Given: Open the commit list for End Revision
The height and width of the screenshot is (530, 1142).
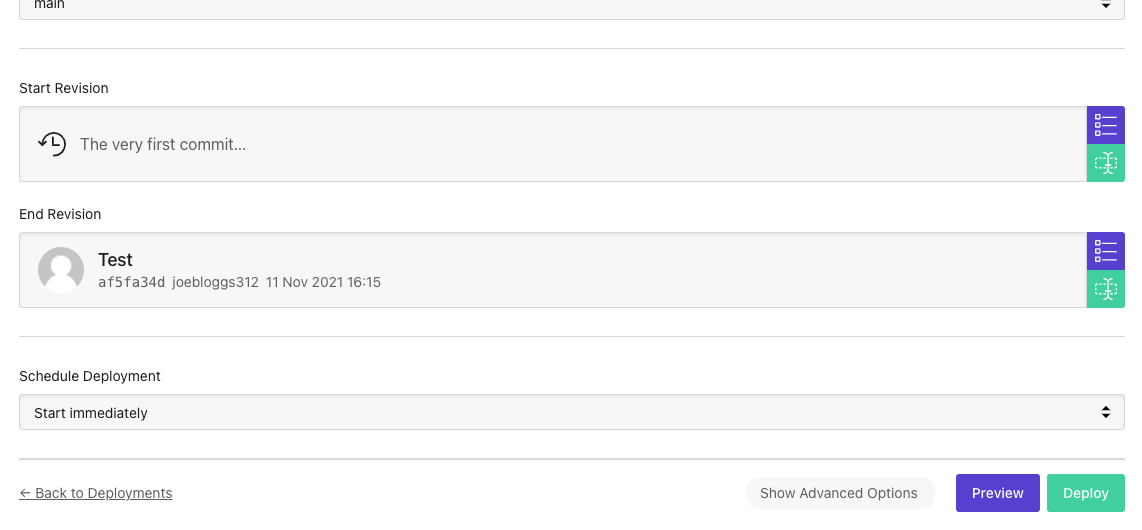Looking at the screenshot, I should tap(1105, 251).
